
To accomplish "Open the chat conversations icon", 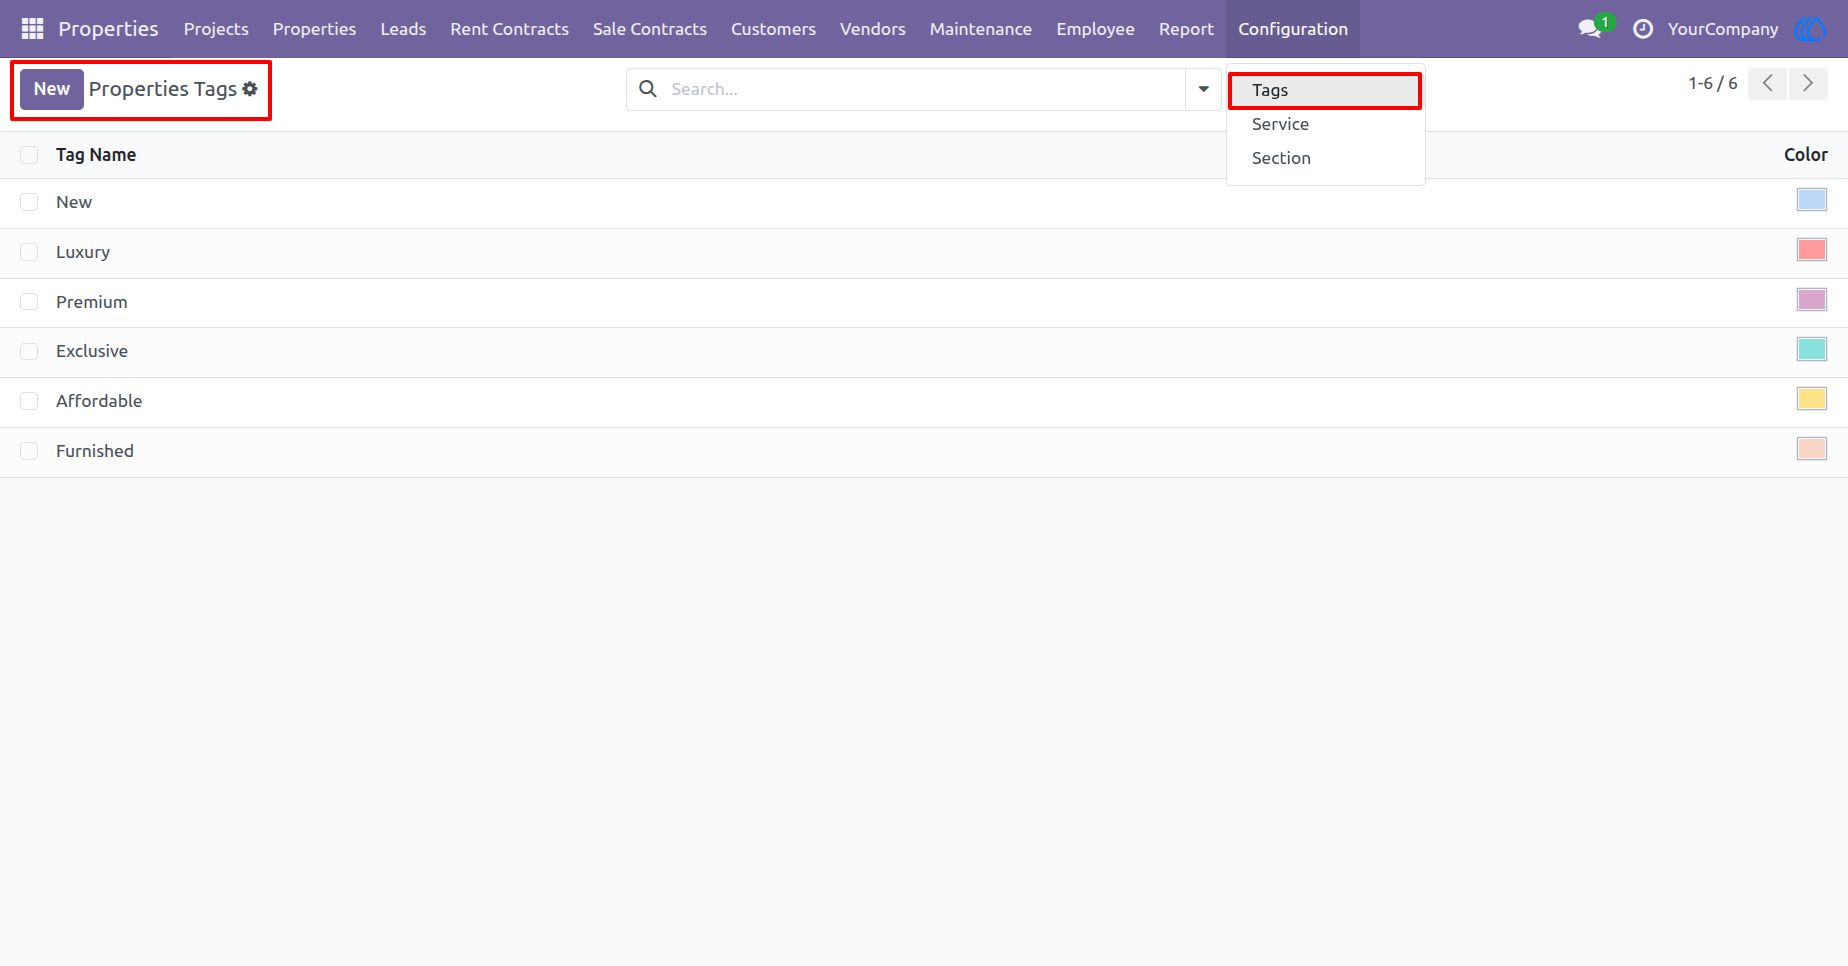I will [x=1590, y=29].
